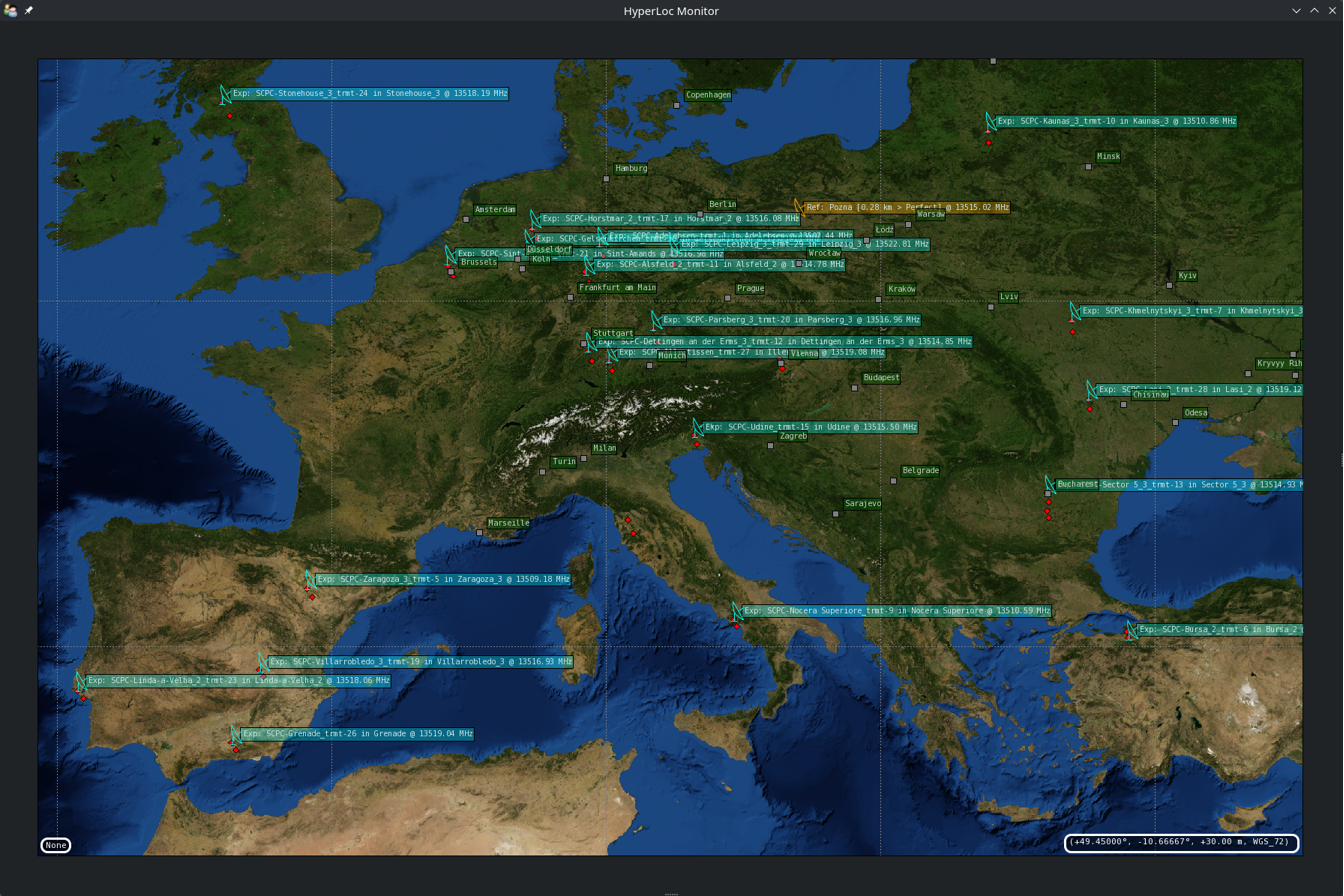Click the orange Poznań reference antenna icon
The width and height of the screenshot is (1344, 896).
click(x=799, y=209)
